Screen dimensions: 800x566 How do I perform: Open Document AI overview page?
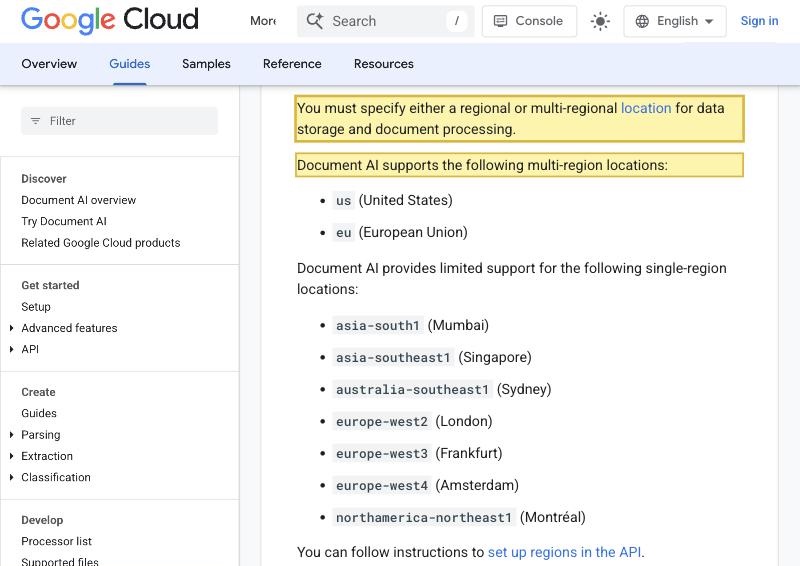pyautogui.click(x=79, y=200)
